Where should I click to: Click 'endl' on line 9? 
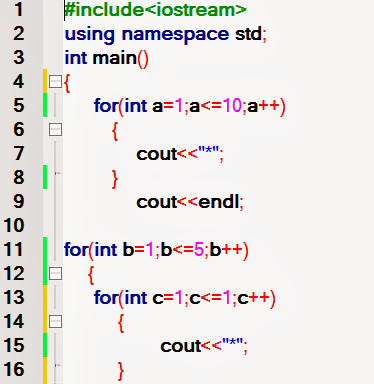click(219, 202)
